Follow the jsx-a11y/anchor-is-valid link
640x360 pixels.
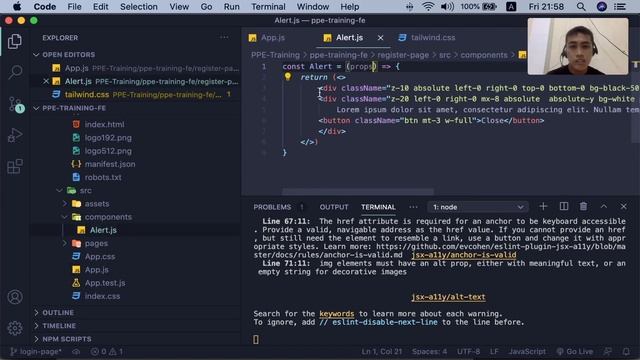[x=464, y=255]
